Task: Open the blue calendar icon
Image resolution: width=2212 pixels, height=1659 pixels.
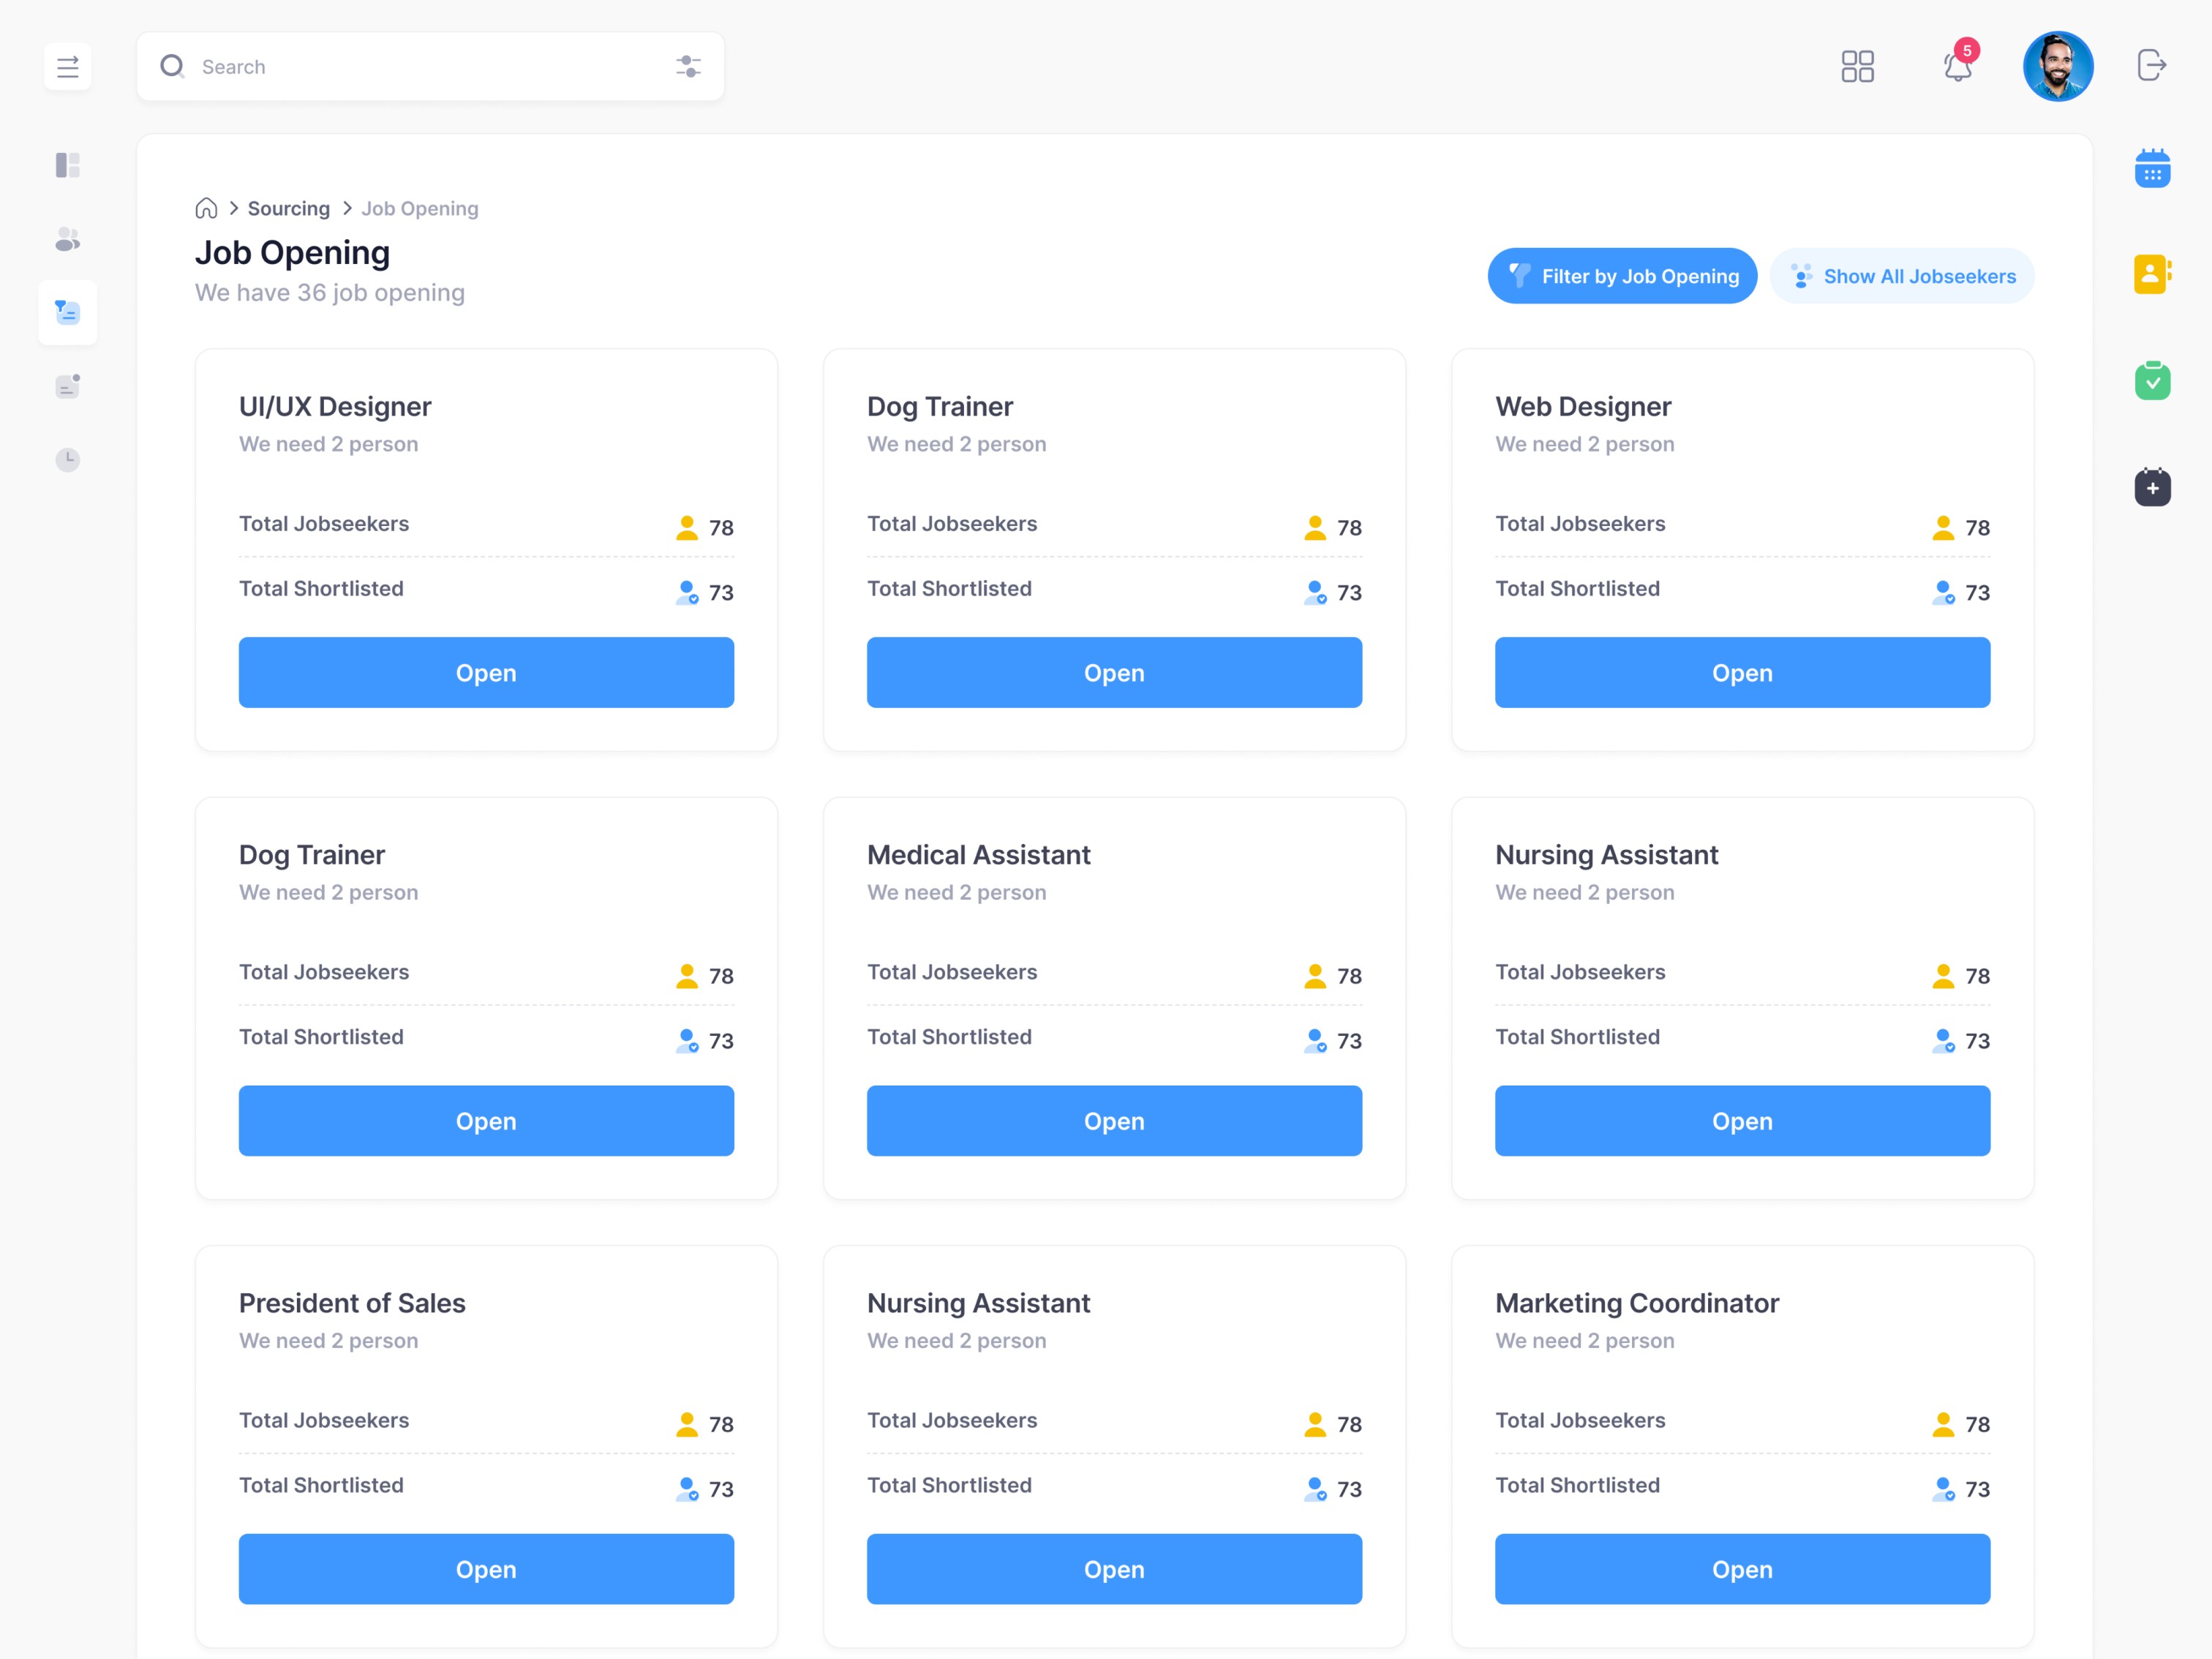Action: click(x=2152, y=168)
